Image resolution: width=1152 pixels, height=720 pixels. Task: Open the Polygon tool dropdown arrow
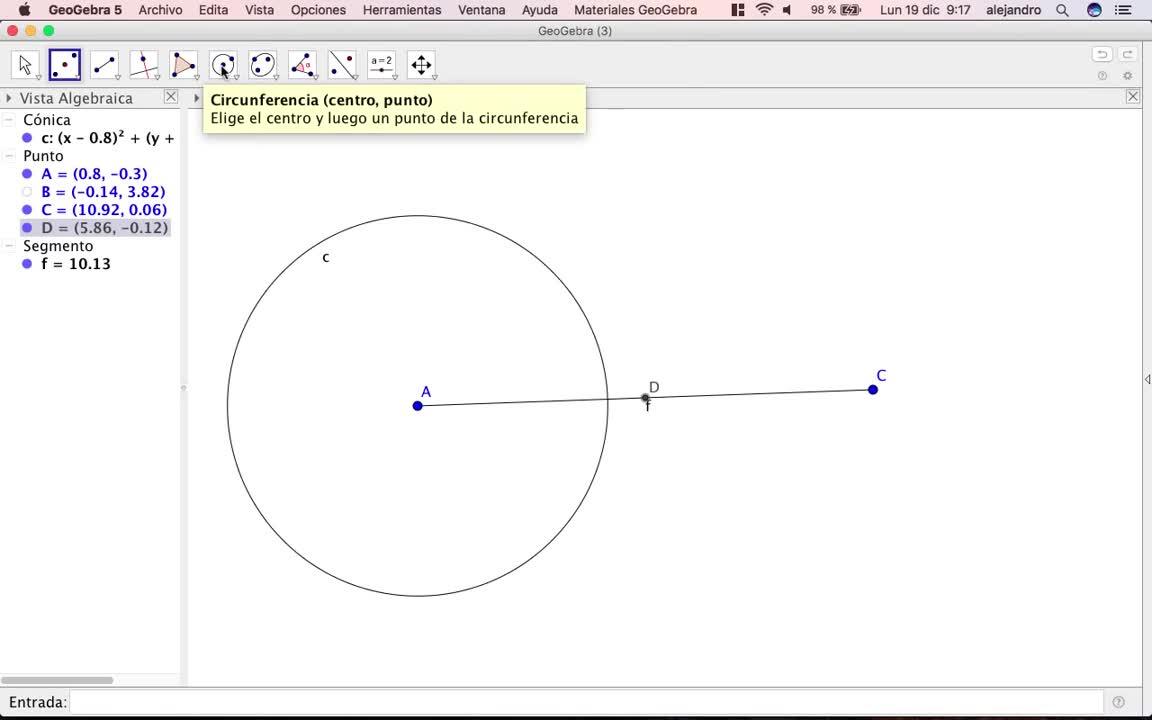197,77
